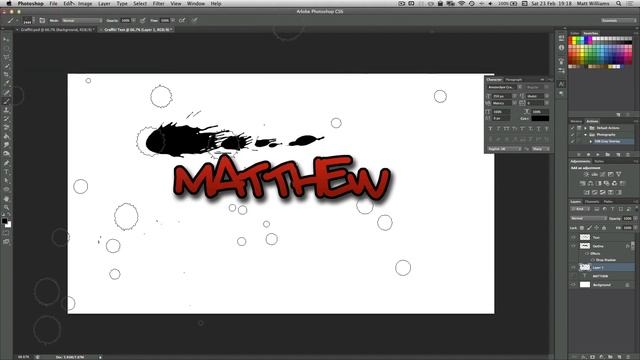
Task: Open the Color panel tab
Action: pyautogui.click(x=575, y=33)
